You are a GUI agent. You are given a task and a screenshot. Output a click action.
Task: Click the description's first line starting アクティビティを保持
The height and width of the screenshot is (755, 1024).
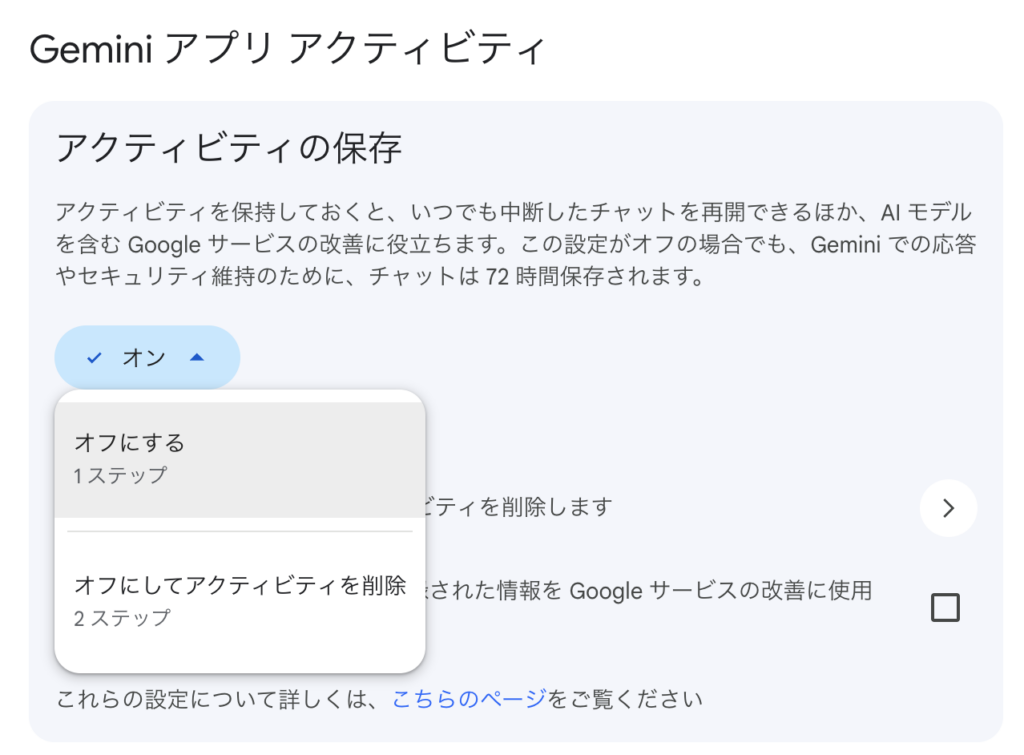pyautogui.click(x=400, y=212)
